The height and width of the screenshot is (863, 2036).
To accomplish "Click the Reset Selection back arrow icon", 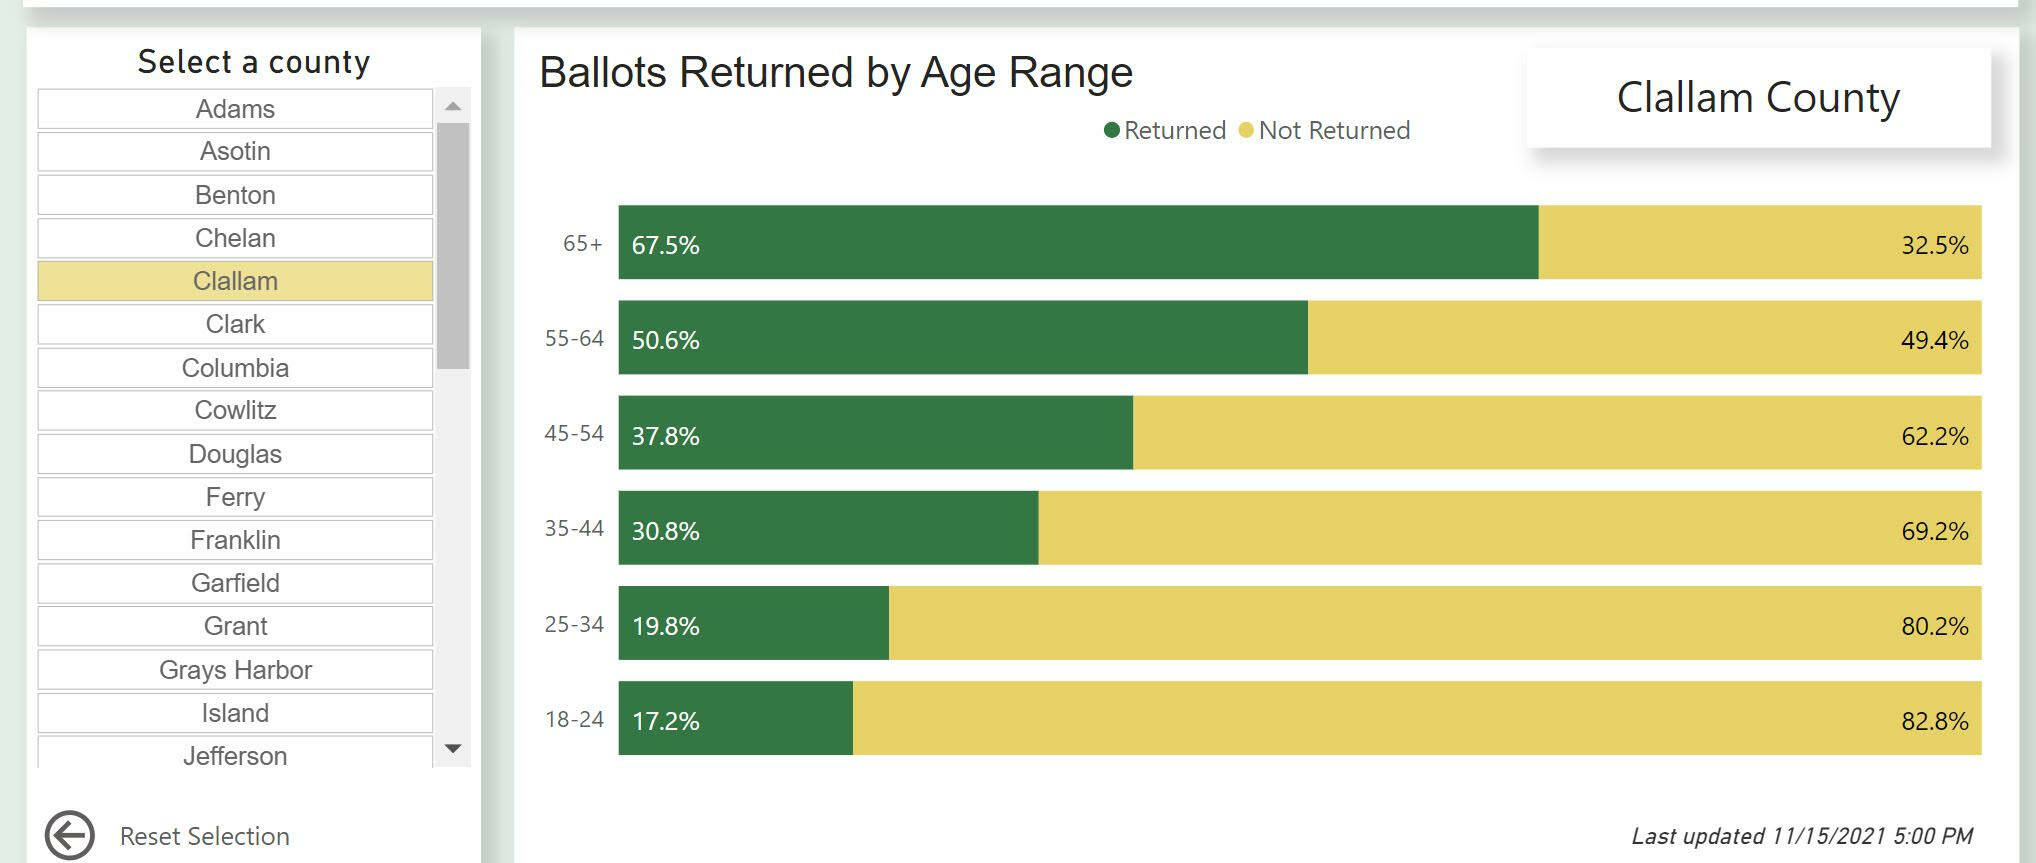I will [69, 835].
